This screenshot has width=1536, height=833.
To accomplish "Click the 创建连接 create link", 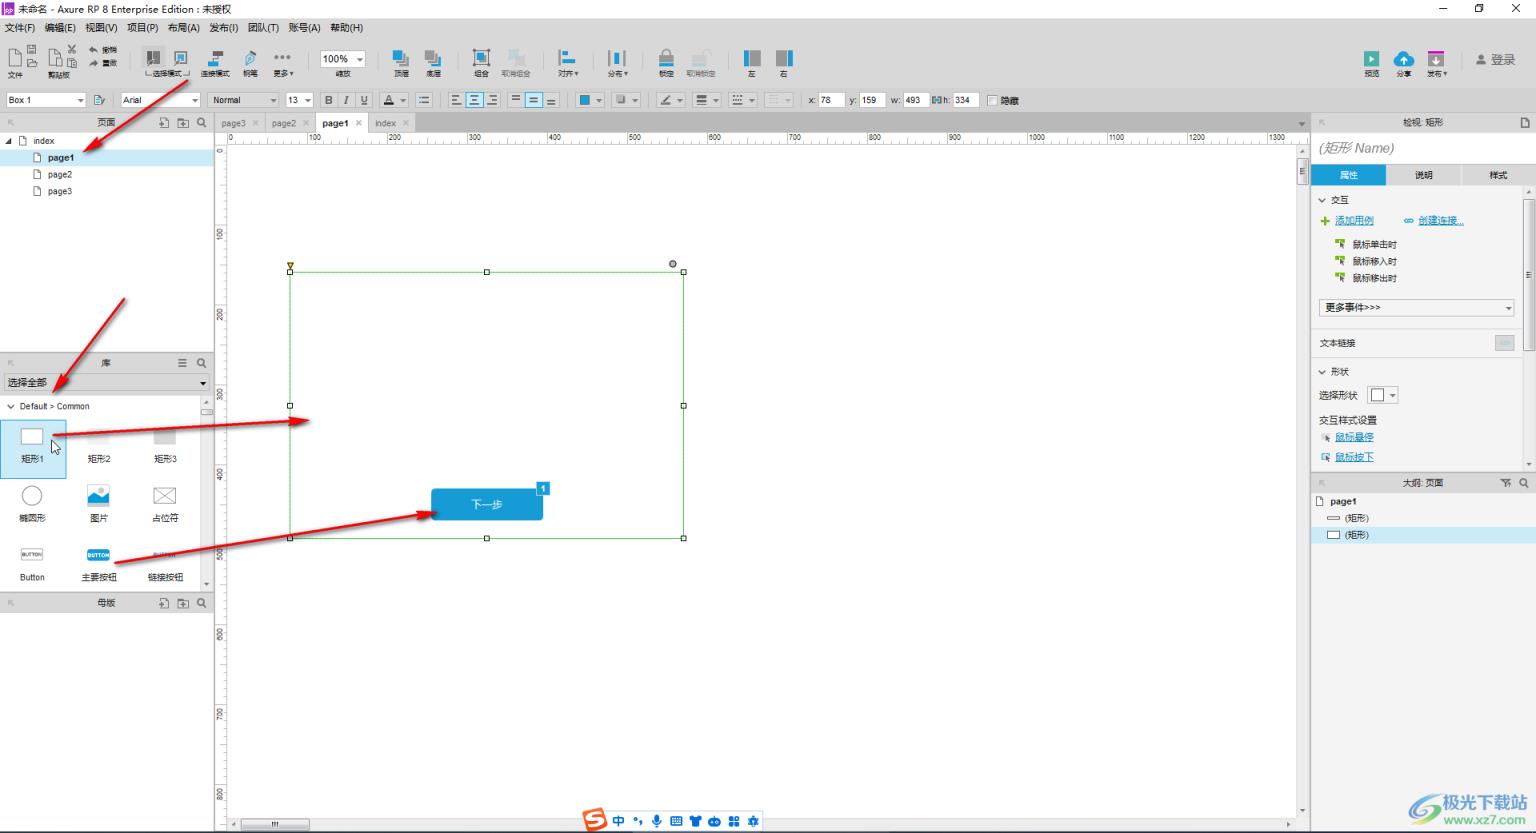I will coord(1440,221).
